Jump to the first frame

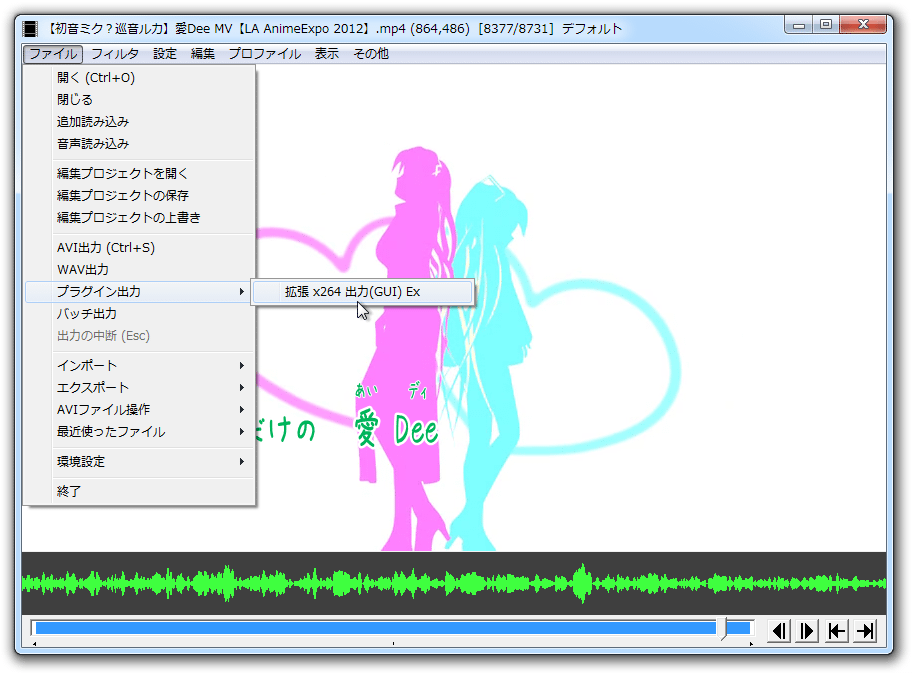[x=836, y=631]
